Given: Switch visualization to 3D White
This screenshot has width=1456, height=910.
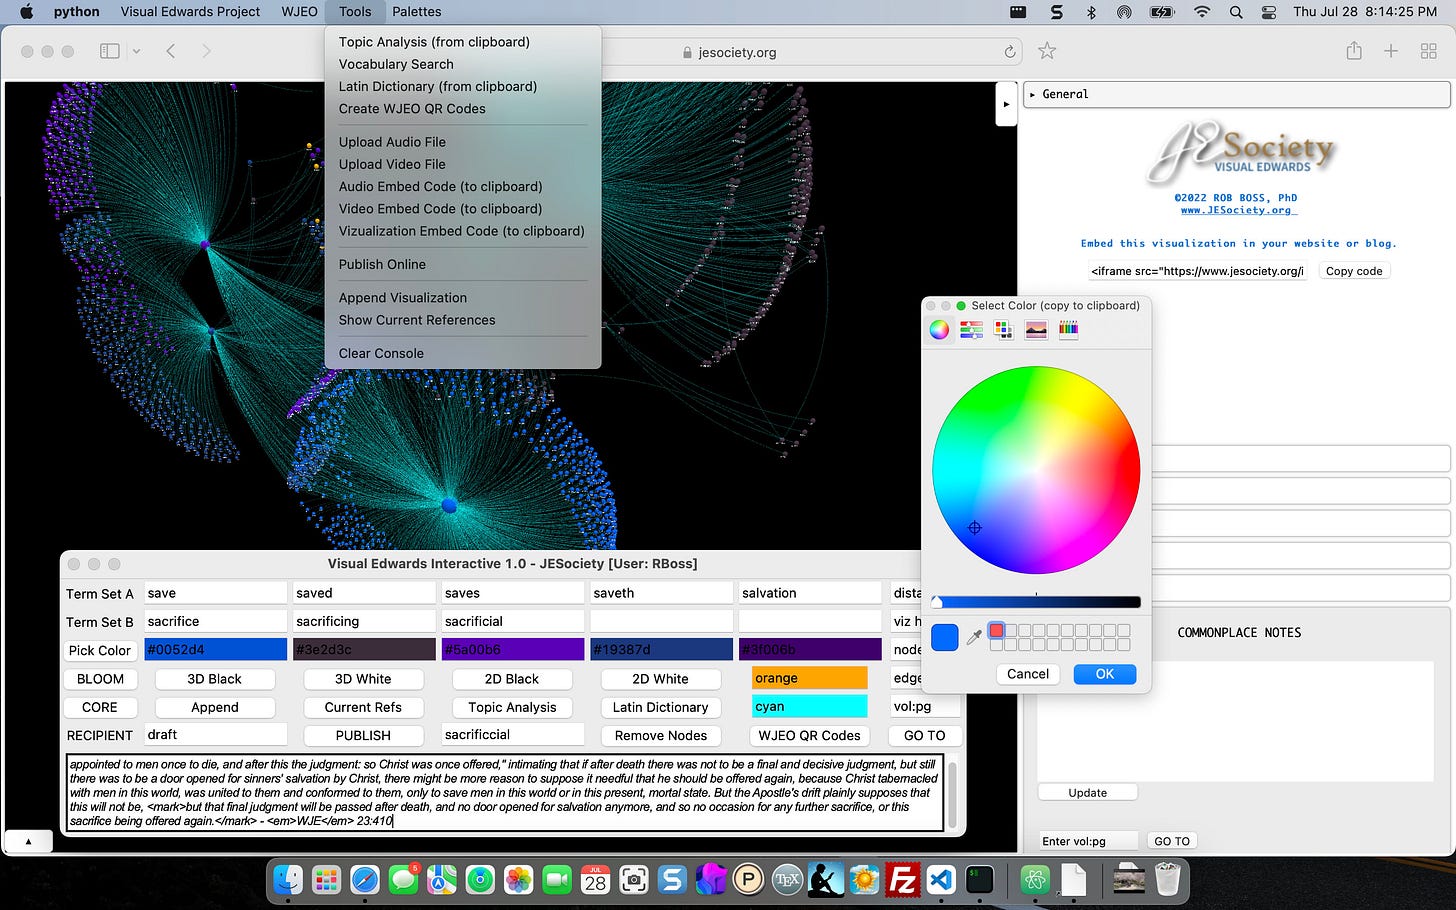Looking at the screenshot, I should point(363,679).
